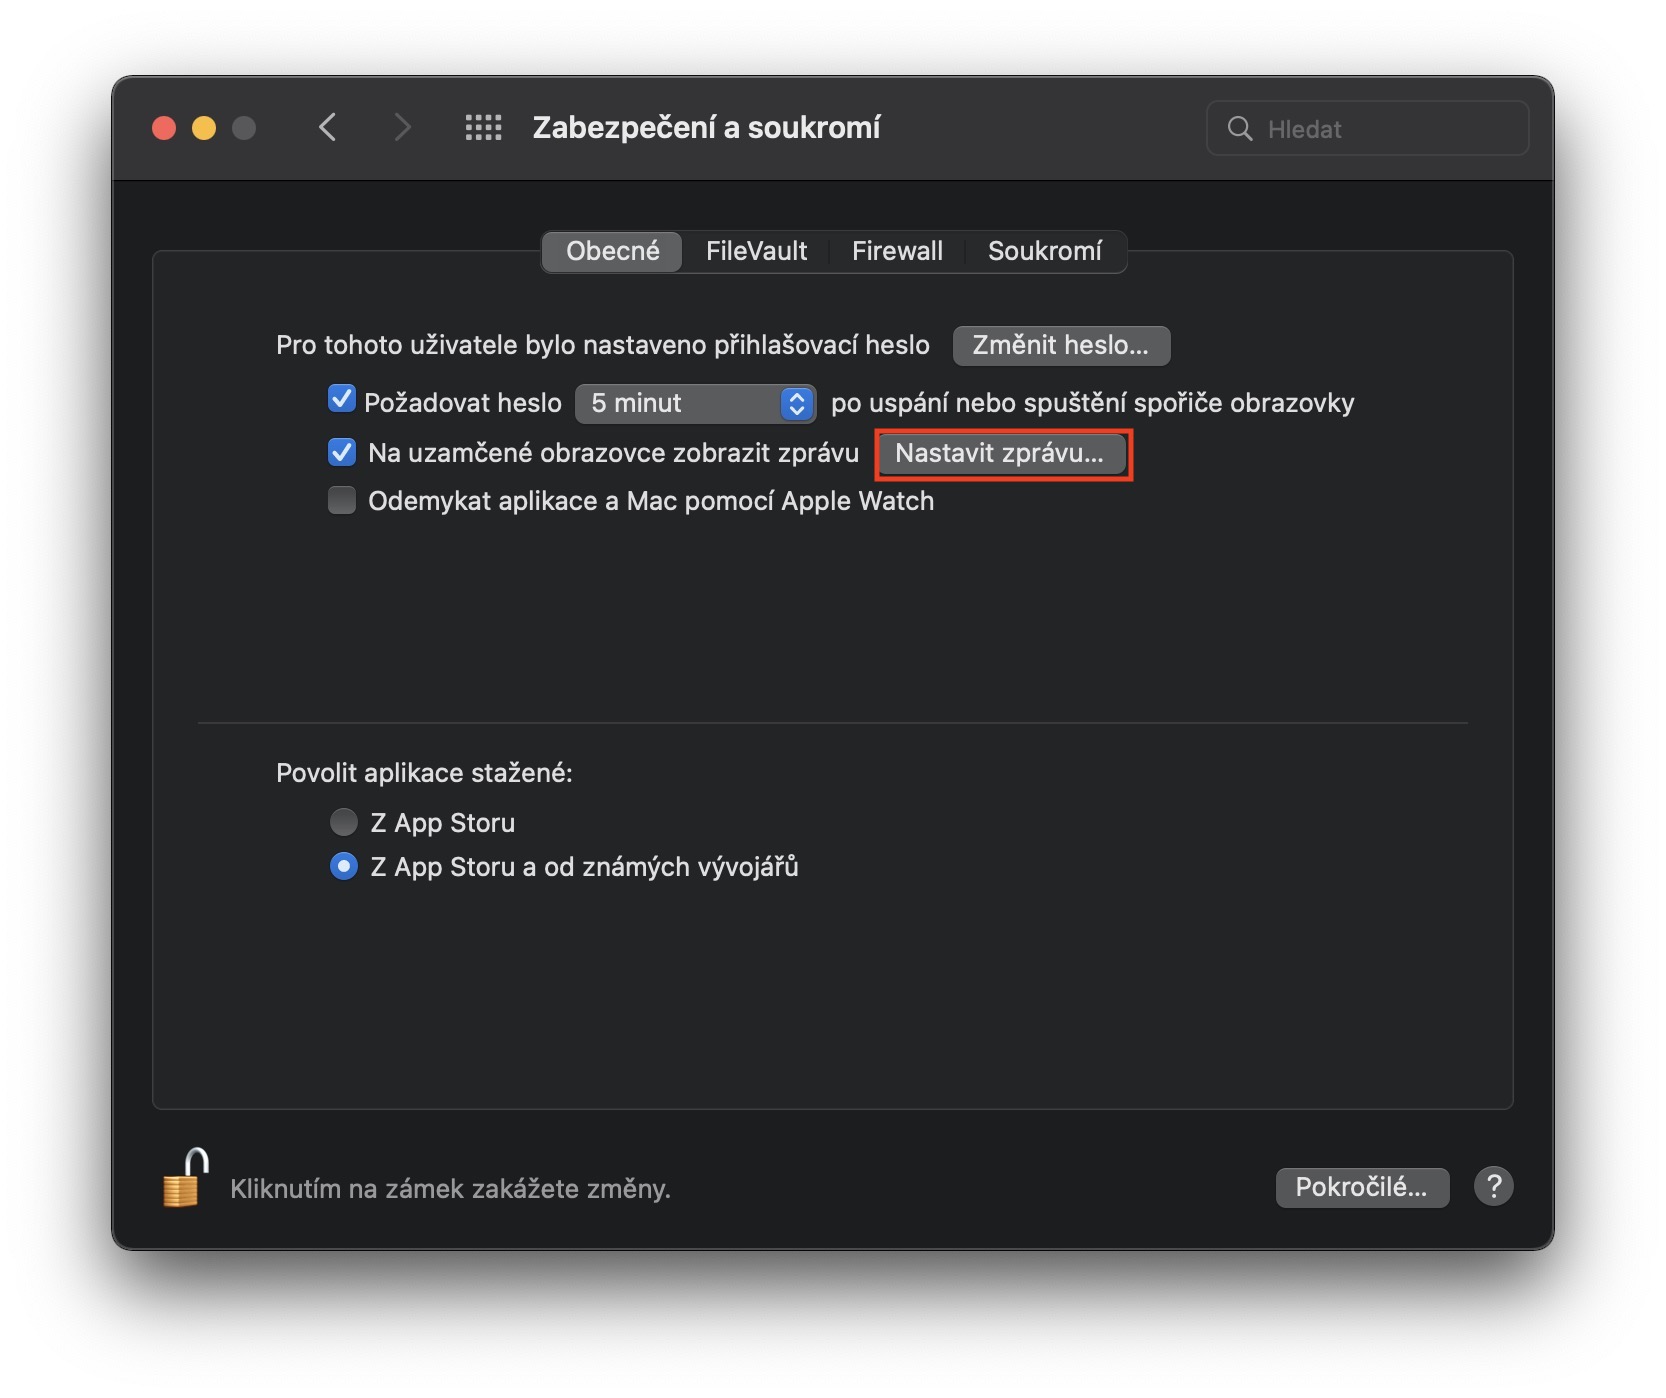The width and height of the screenshot is (1666, 1398).
Task: Open help with the question mark button
Action: 1493,1187
